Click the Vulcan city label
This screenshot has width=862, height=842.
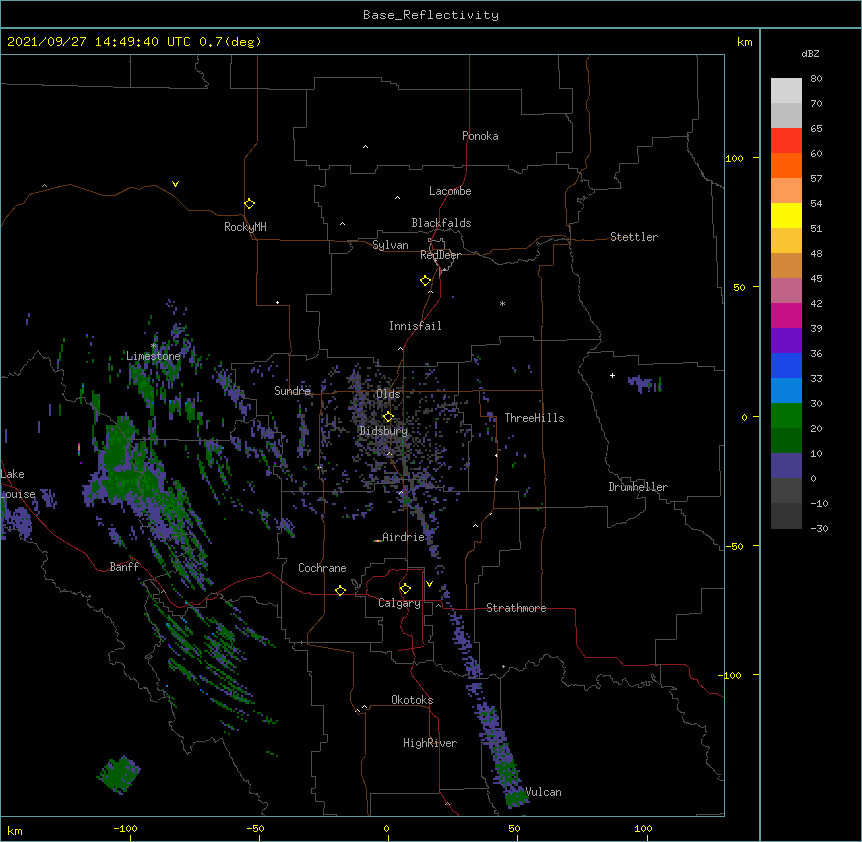[x=543, y=792]
